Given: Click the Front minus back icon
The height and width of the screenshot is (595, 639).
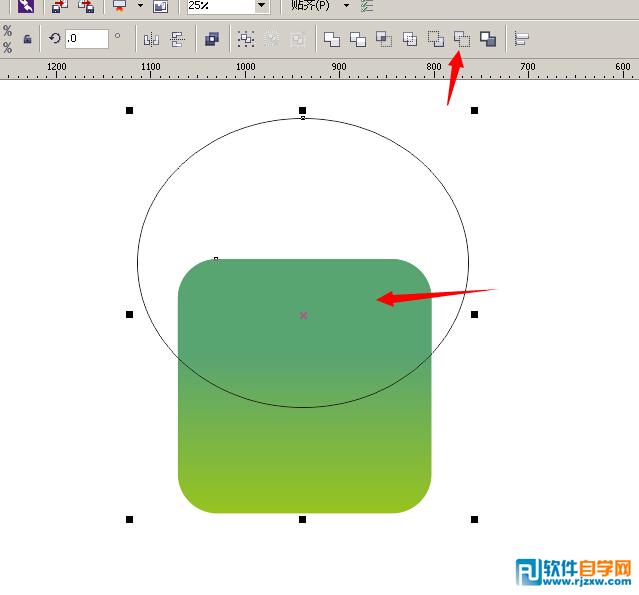Looking at the screenshot, I should pos(436,39).
